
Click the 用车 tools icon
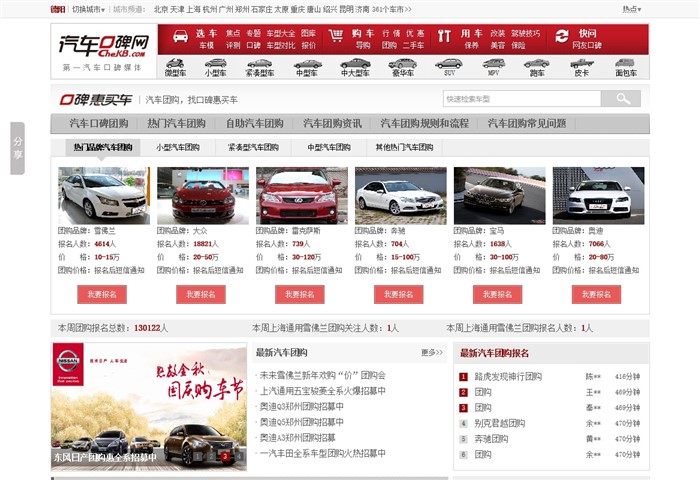tap(444, 36)
